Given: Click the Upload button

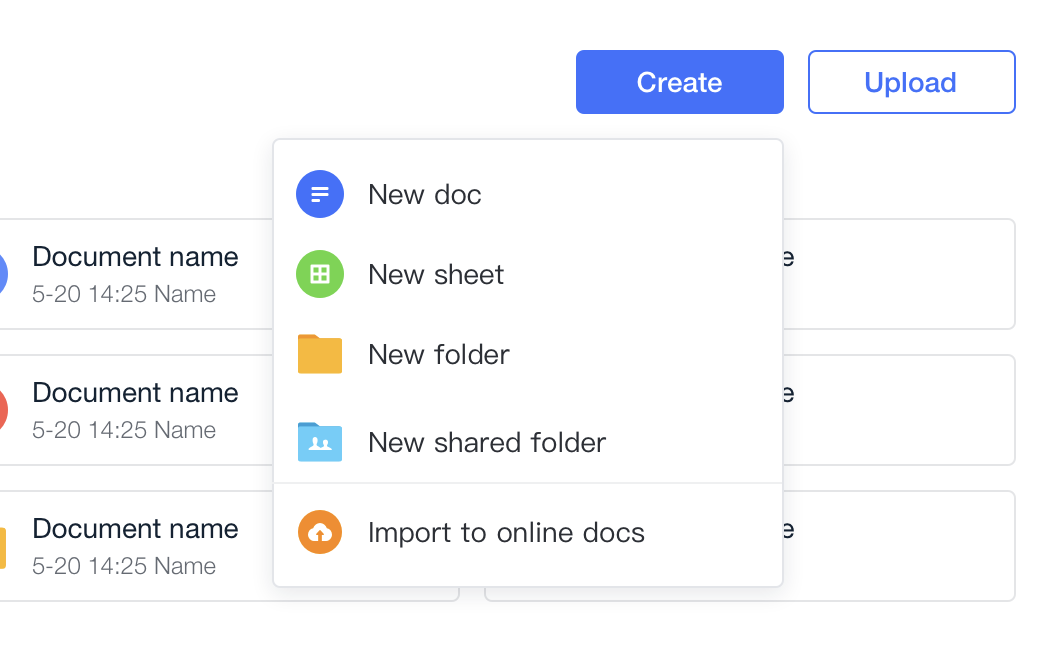Looking at the screenshot, I should pos(911,82).
